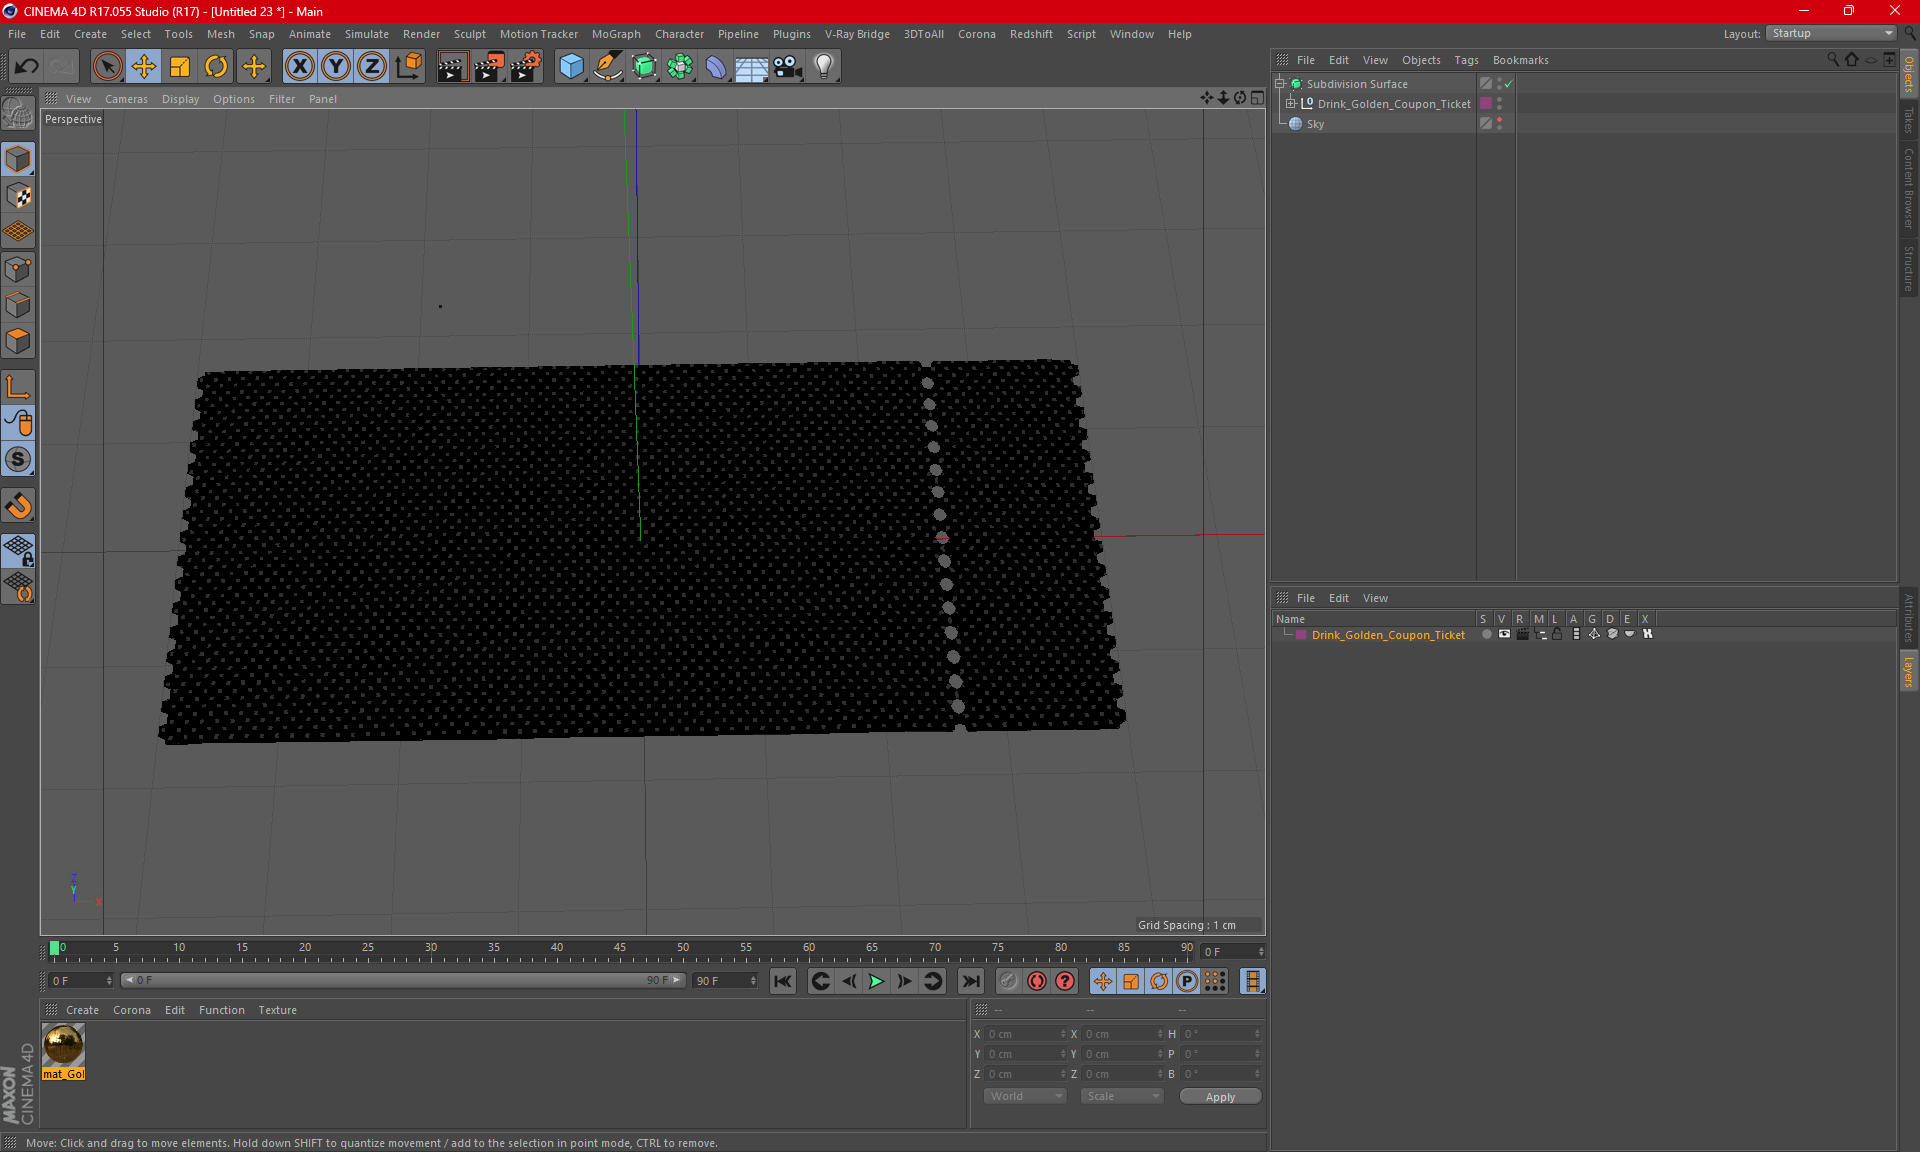1920x1152 pixels.
Task: Click the Undo arrow icon
Action: click(27, 67)
